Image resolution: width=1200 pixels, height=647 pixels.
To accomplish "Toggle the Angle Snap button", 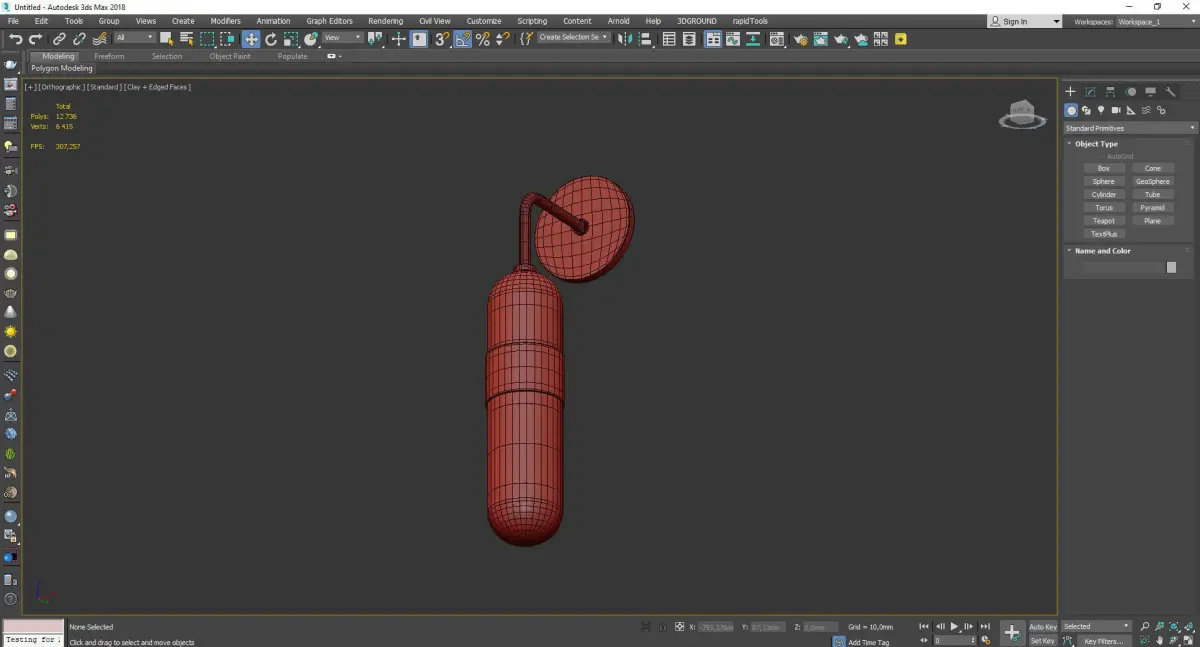I will click(462, 39).
